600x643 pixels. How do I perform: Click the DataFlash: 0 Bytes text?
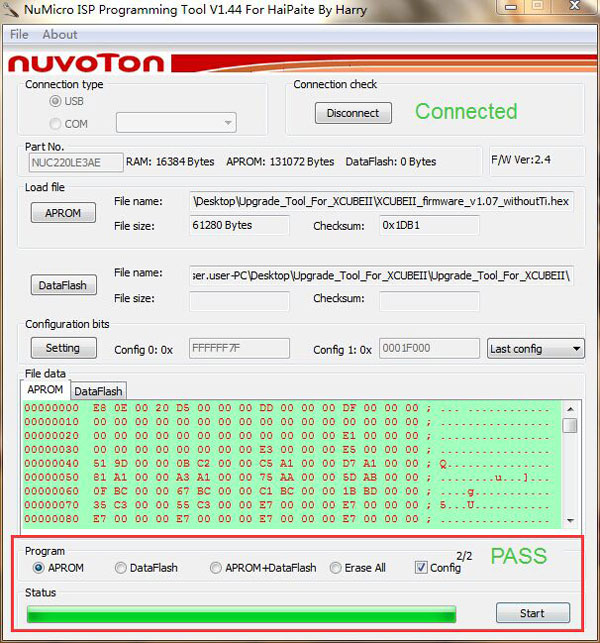391,162
